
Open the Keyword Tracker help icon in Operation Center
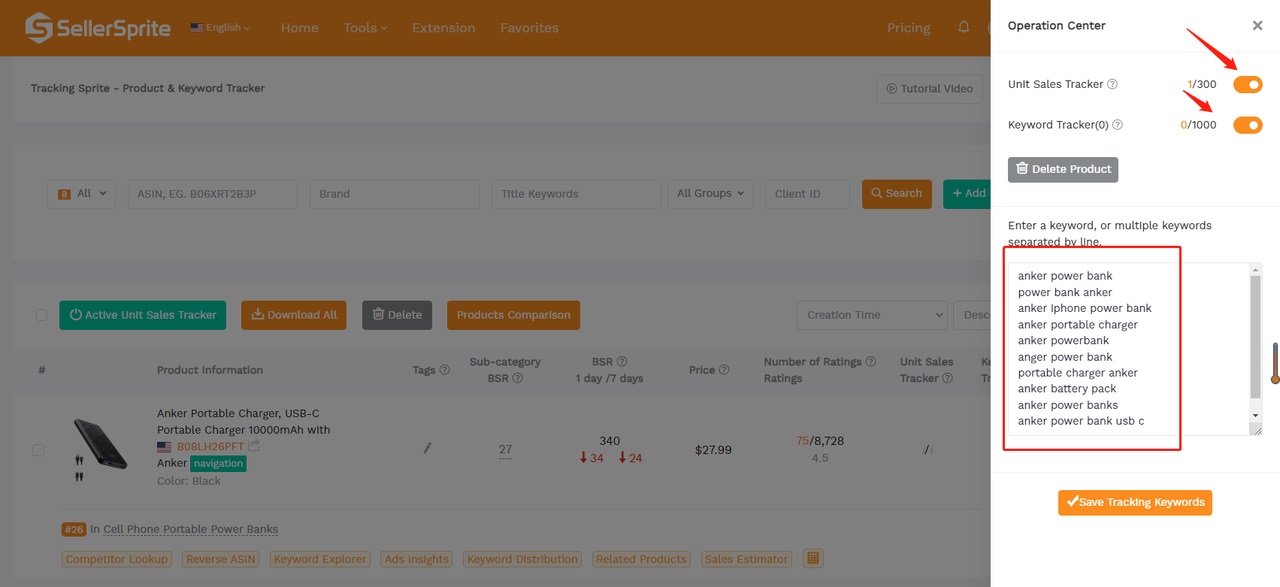(x=1118, y=125)
